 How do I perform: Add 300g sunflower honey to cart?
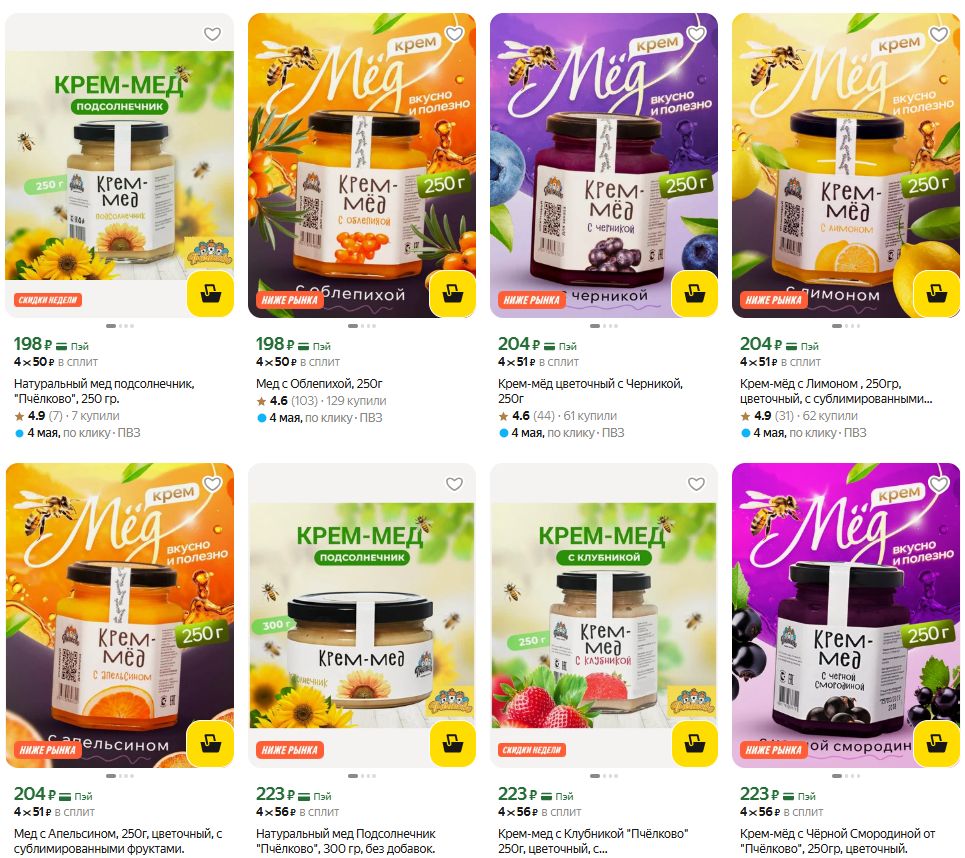pyautogui.click(x=452, y=742)
